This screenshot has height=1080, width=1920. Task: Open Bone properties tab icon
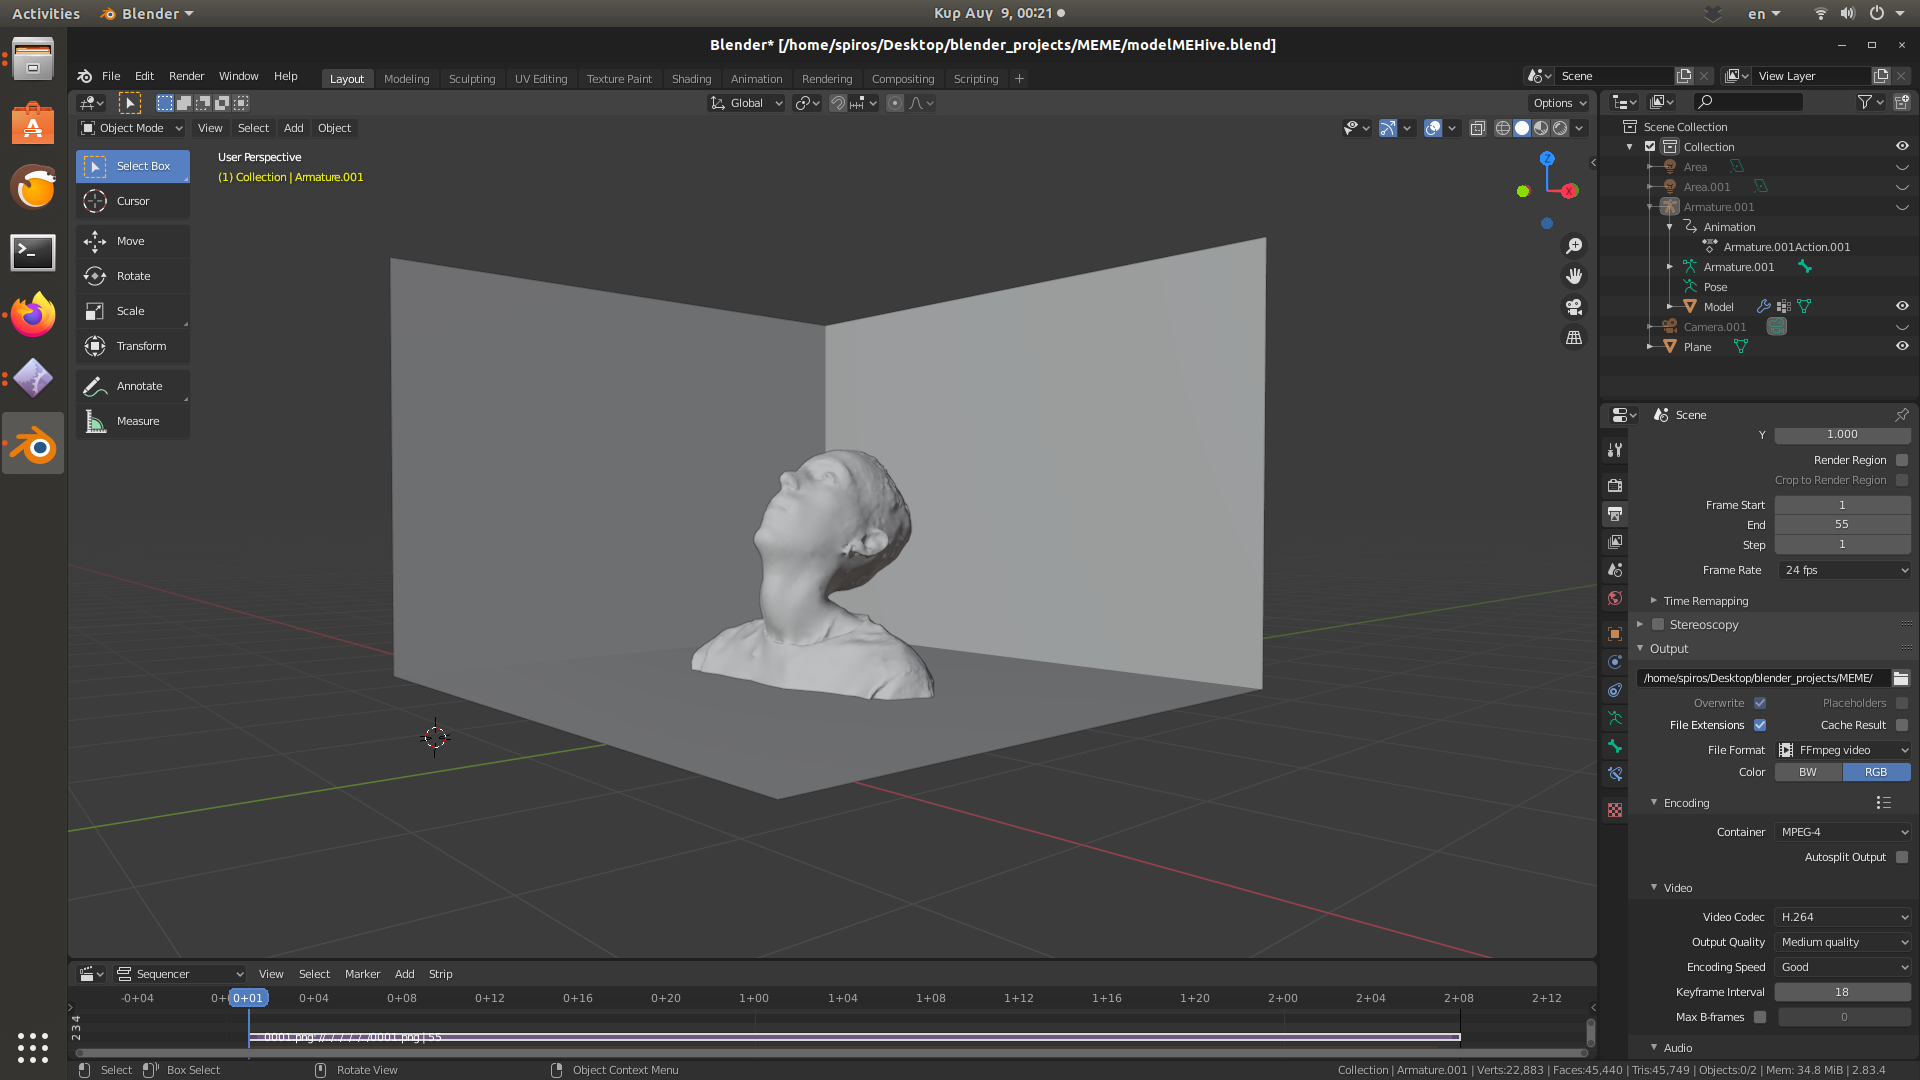click(x=1615, y=746)
